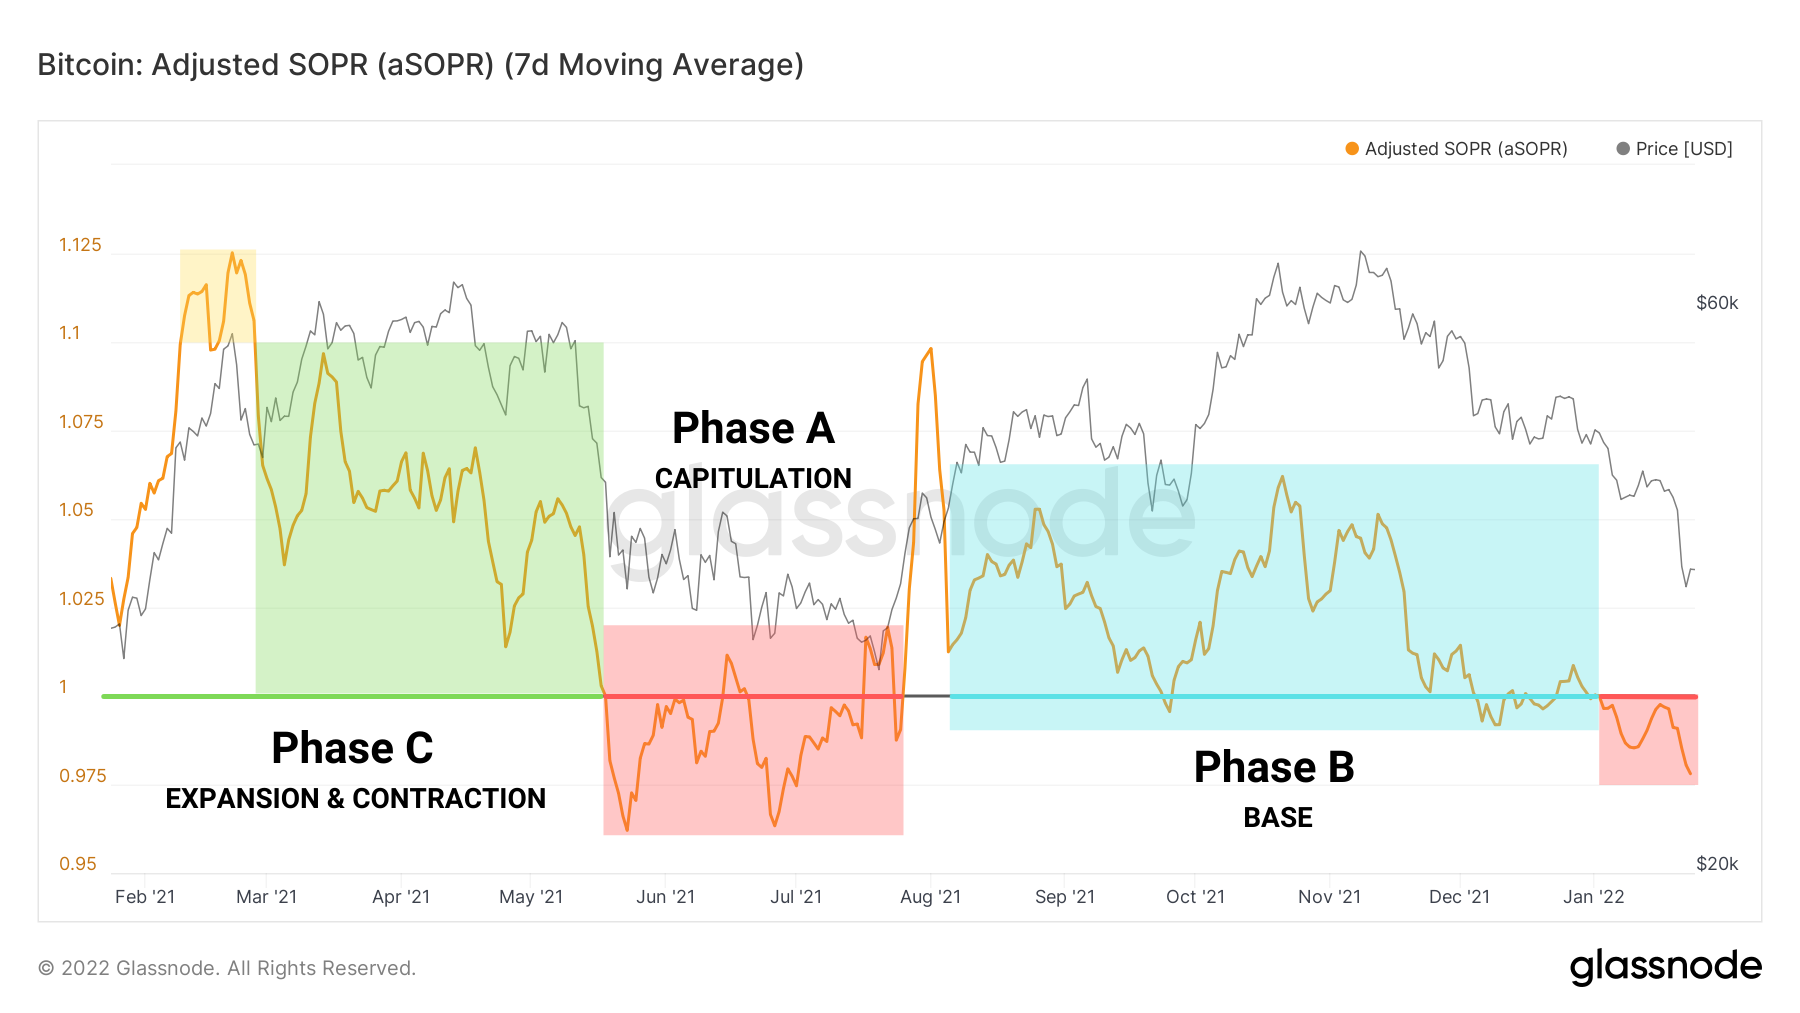Viewport: 1800px width, 1013px height.
Task: Click the BASE label under Phase B
Action: pos(1278,817)
